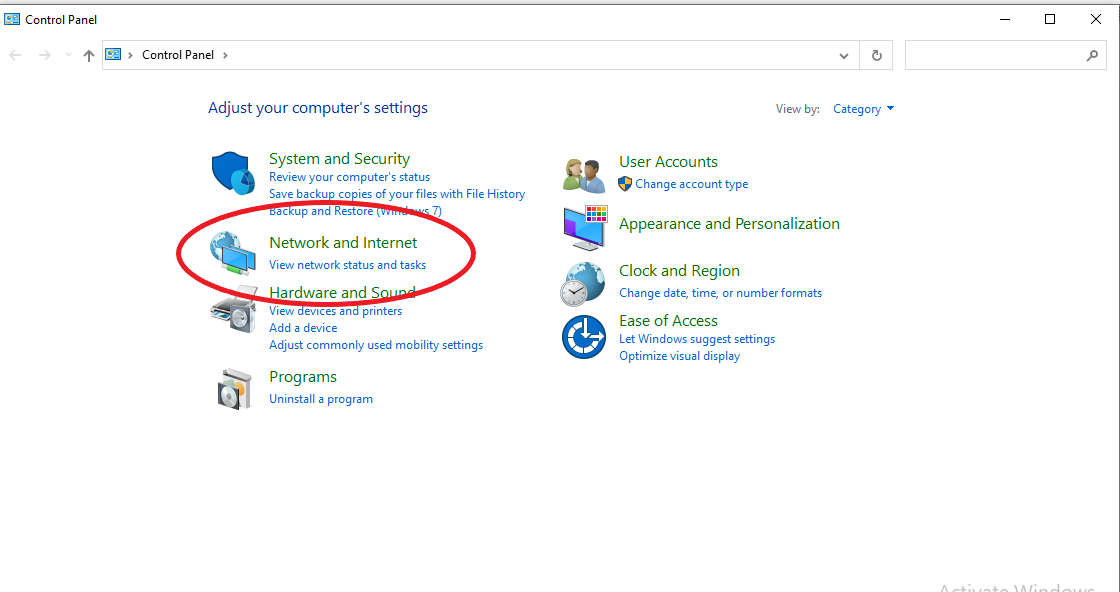Click the Up arrow to parent folder
Image resolution: width=1120 pixels, height=592 pixels.
89,56
